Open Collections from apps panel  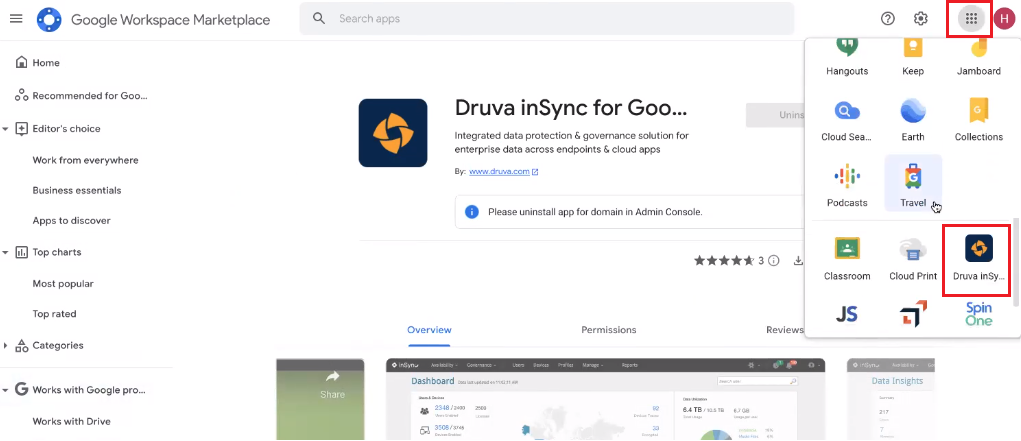[x=979, y=119]
